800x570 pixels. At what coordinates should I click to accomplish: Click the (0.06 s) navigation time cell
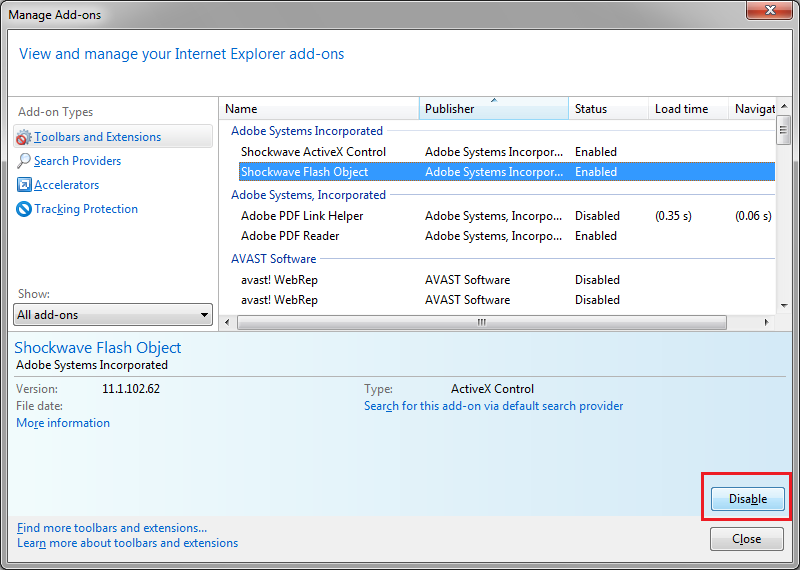(753, 216)
